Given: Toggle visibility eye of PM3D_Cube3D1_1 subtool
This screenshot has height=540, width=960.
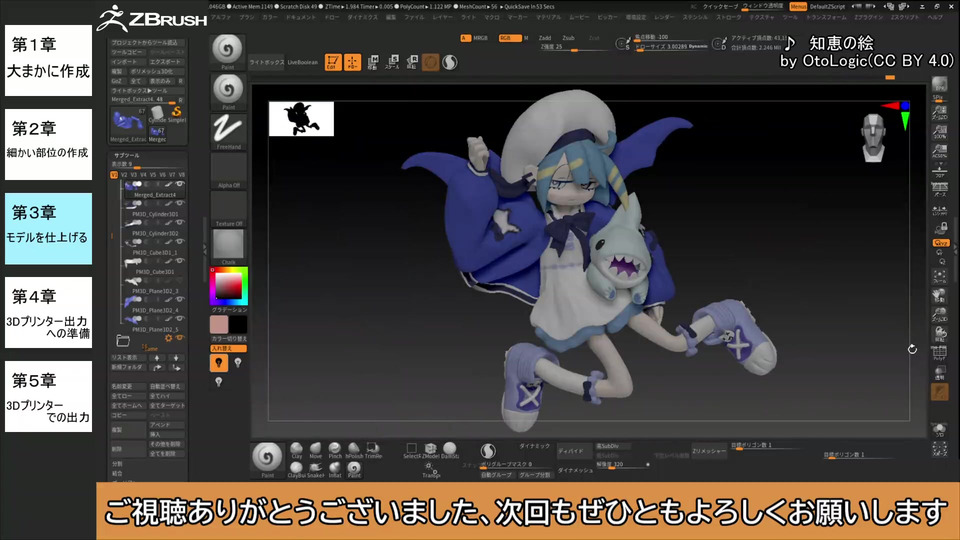Looking at the screenshot, I should tap(180, 242).
